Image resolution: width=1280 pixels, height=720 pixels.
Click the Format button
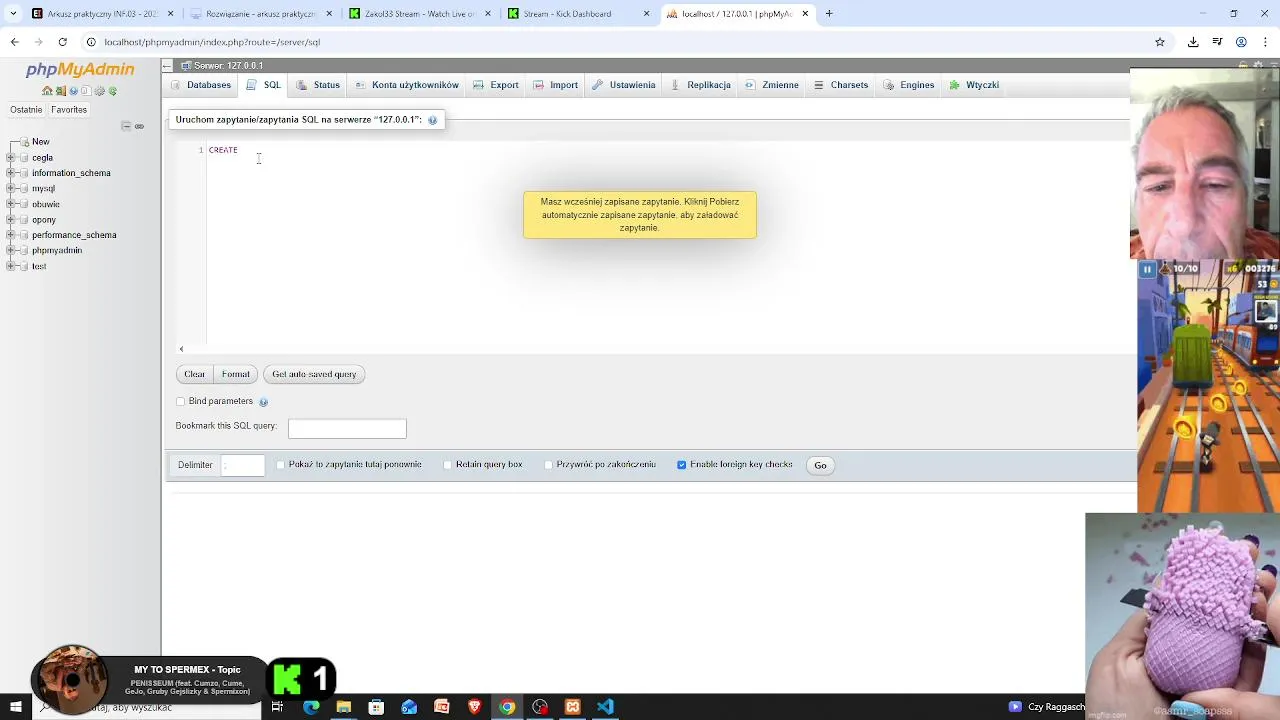[x=235, y=374]
